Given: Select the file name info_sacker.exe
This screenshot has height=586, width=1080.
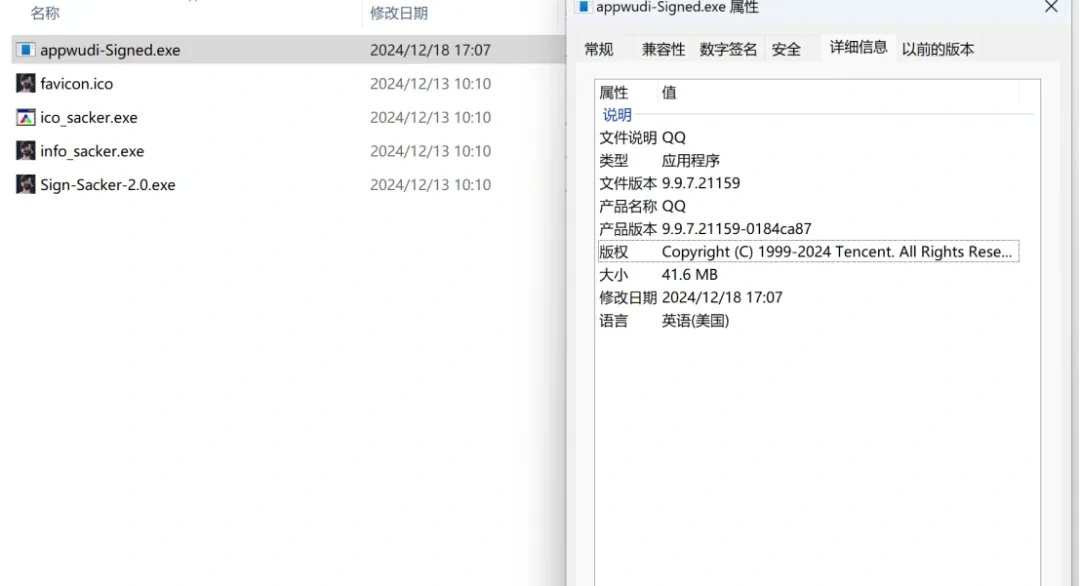Looking at the screenshot, I should point(92,151).
